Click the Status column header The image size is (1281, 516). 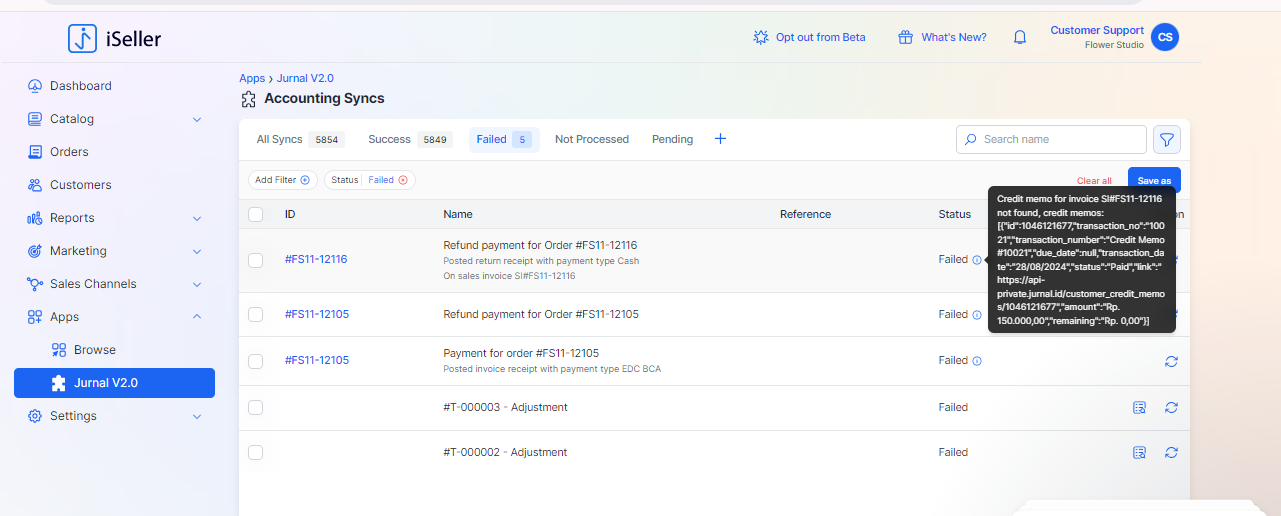[954, 214]
